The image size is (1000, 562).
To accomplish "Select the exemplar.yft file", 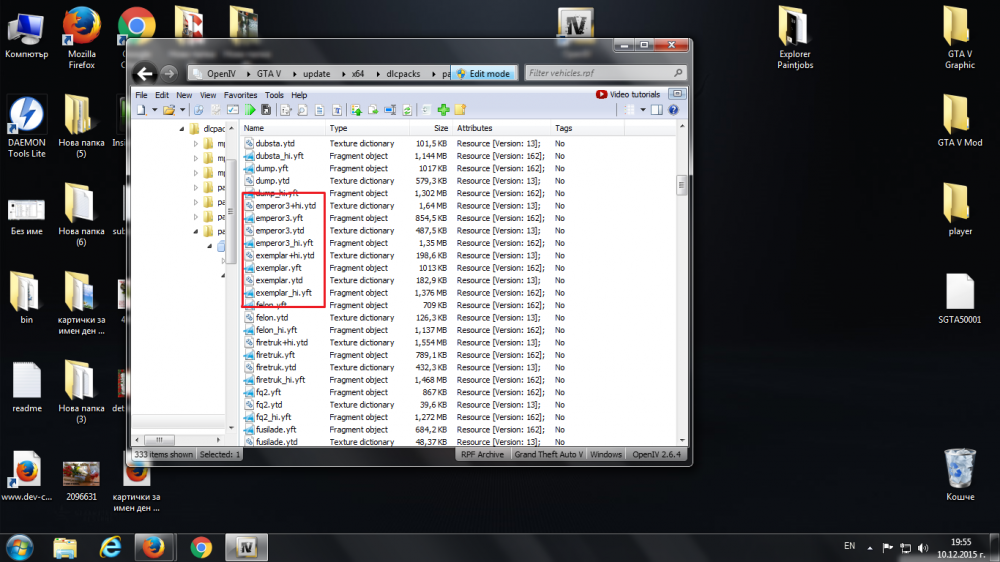I will click(278, 268).
